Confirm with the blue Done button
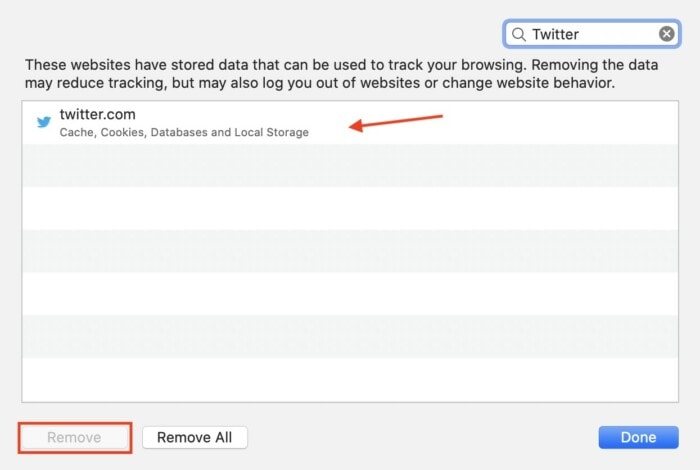 (x=638, y=437)
